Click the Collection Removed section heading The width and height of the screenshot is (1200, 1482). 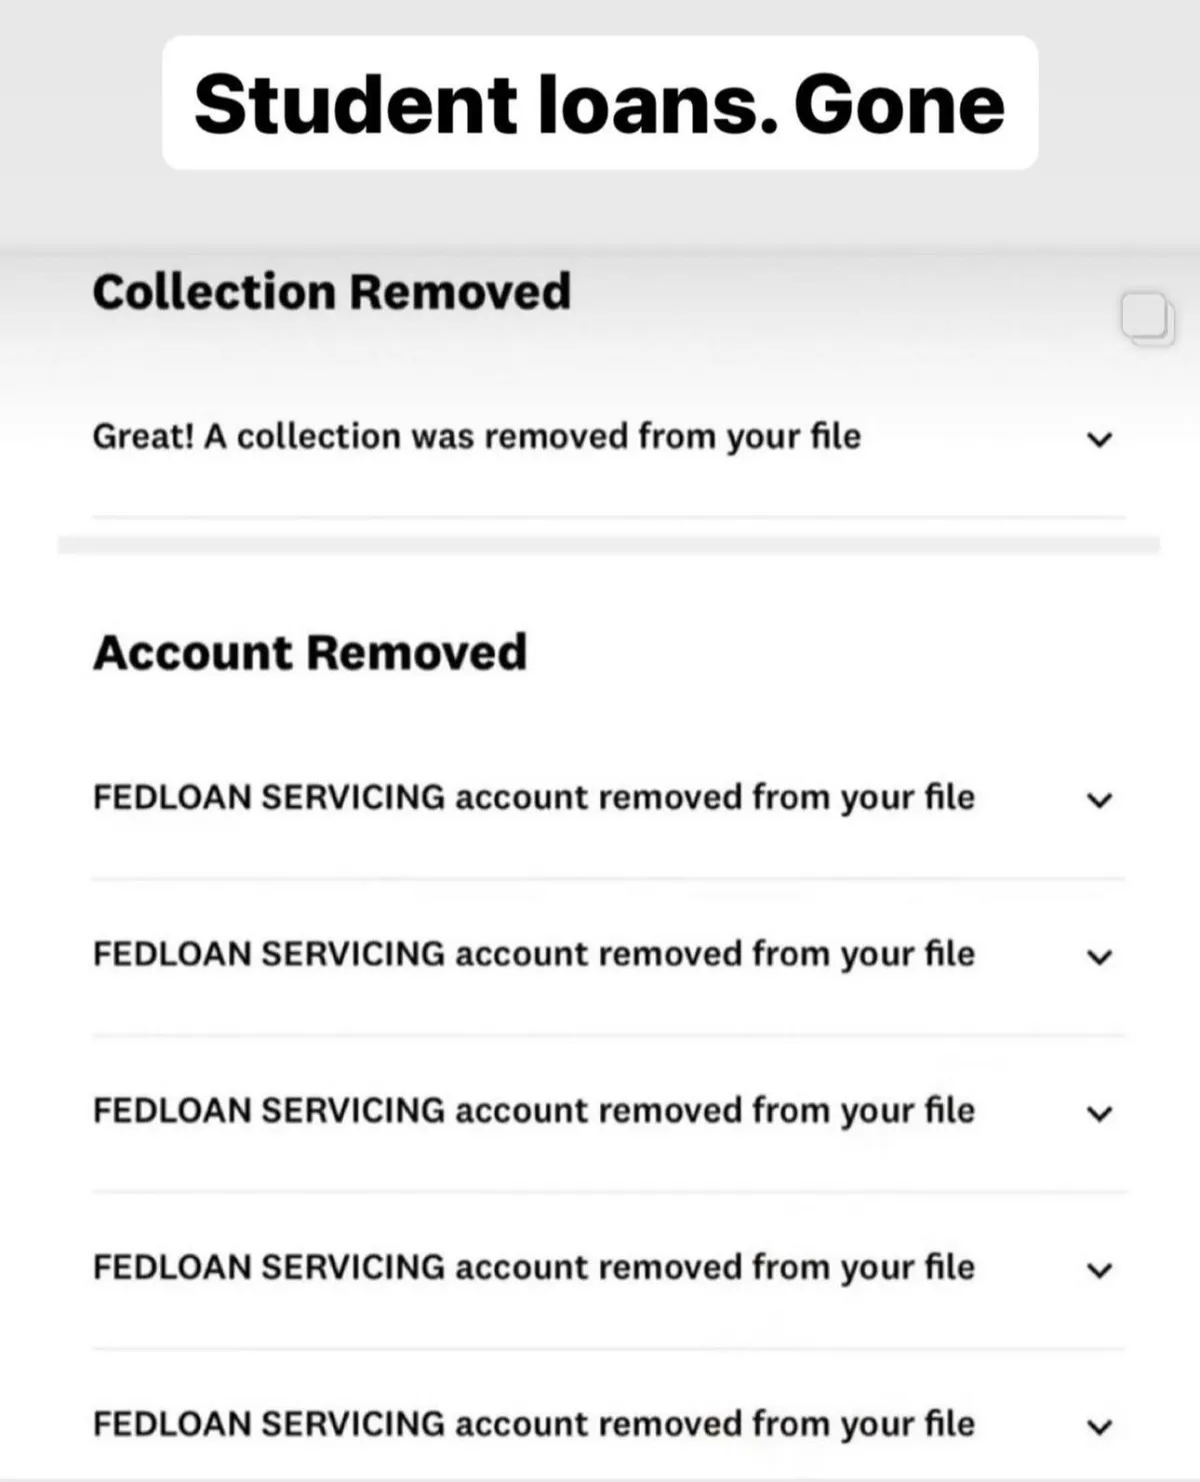click(332, 292)
